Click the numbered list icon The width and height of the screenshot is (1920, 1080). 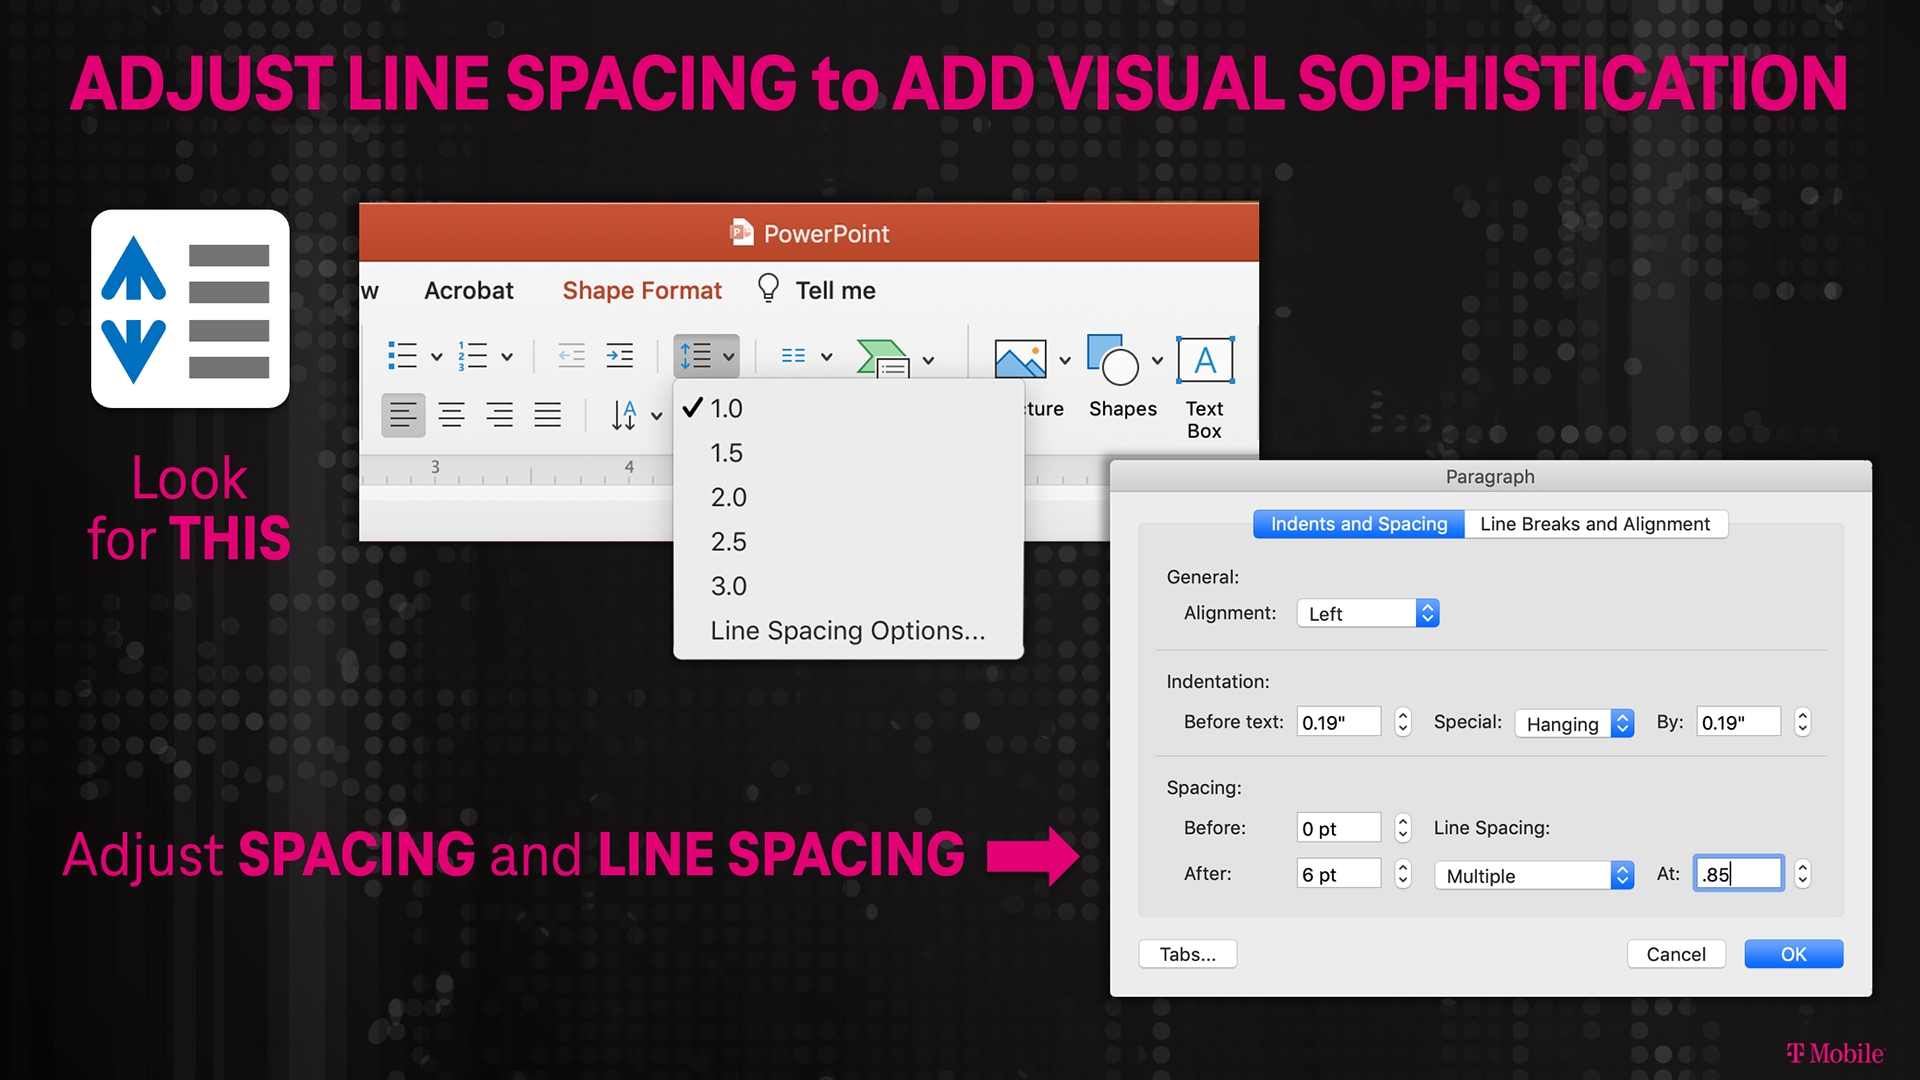pos(473,356)
